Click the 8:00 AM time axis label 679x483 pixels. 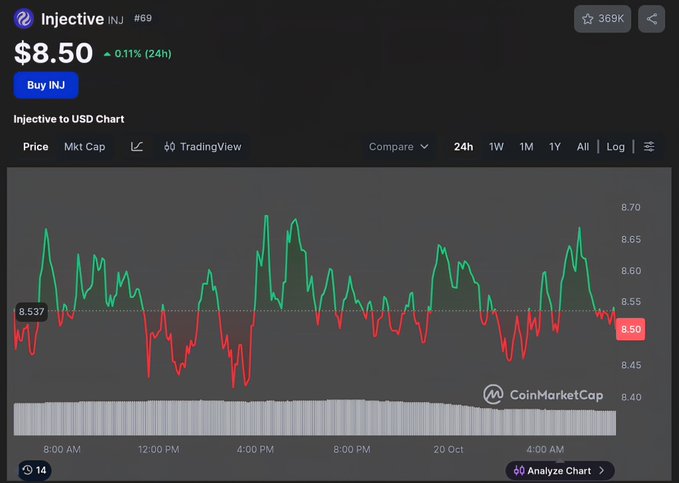(61, 450)
